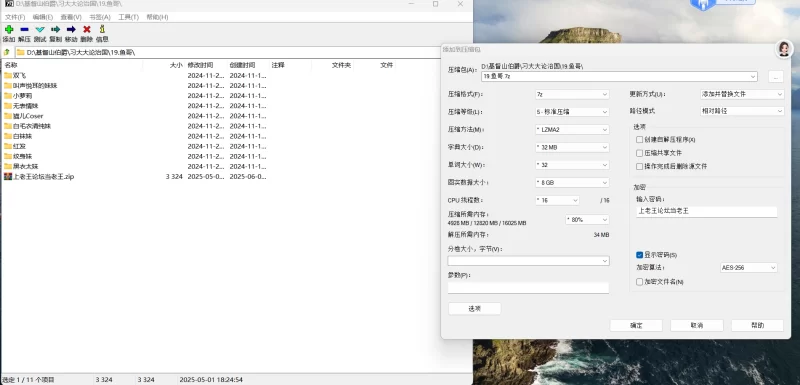Click the 7-Zip window title icon
800x385 pixels.
click(x=9, y=4)
